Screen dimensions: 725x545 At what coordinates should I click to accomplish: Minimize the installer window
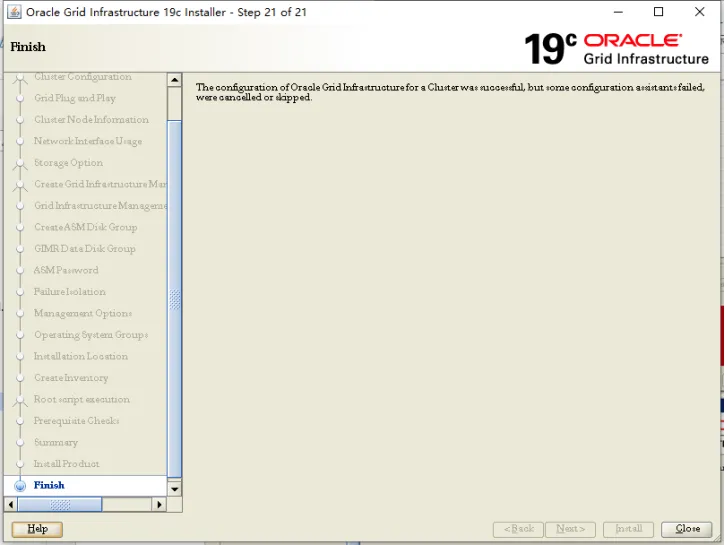click(x=618, y=12)
